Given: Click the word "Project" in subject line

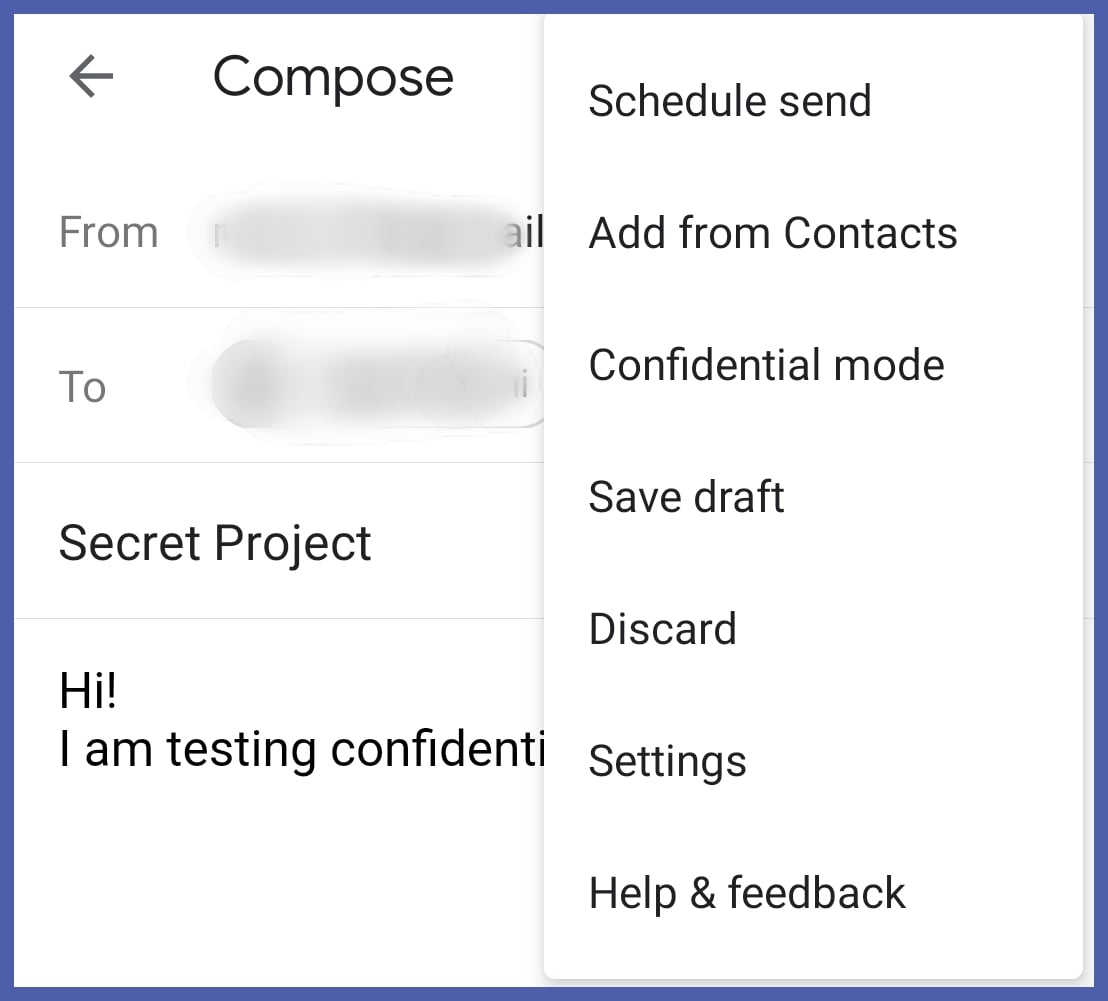Looking at the screenshot, I should pos(293,543).
